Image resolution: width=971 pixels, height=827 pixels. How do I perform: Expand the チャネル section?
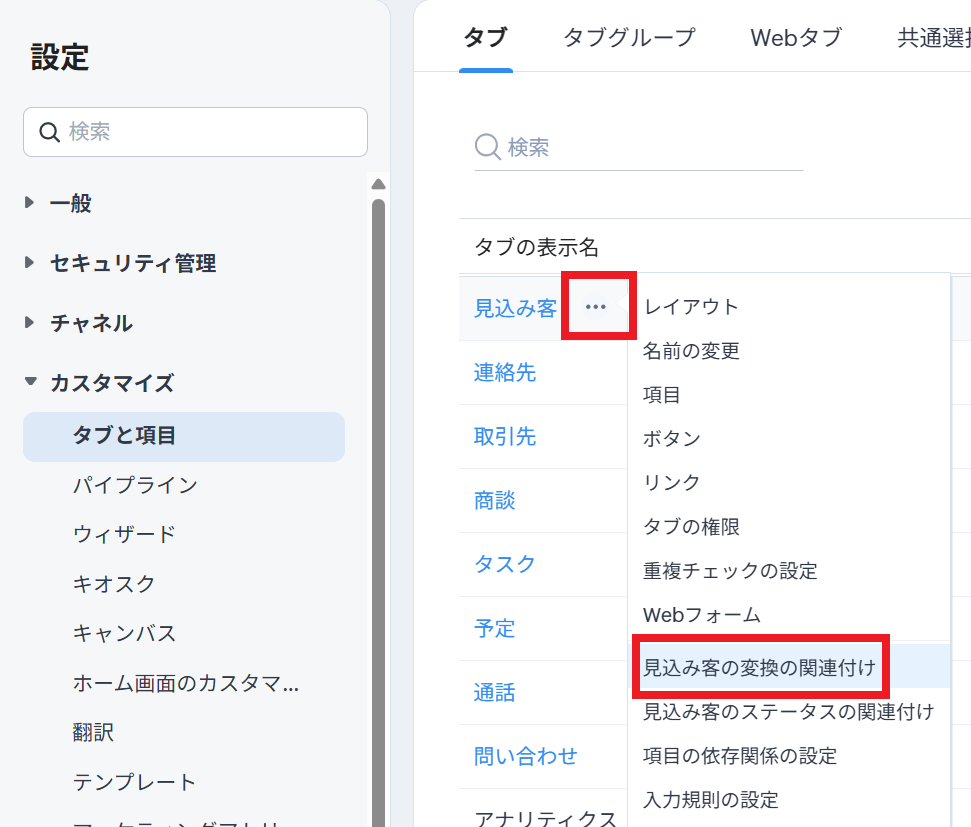[x=30, y=323]
